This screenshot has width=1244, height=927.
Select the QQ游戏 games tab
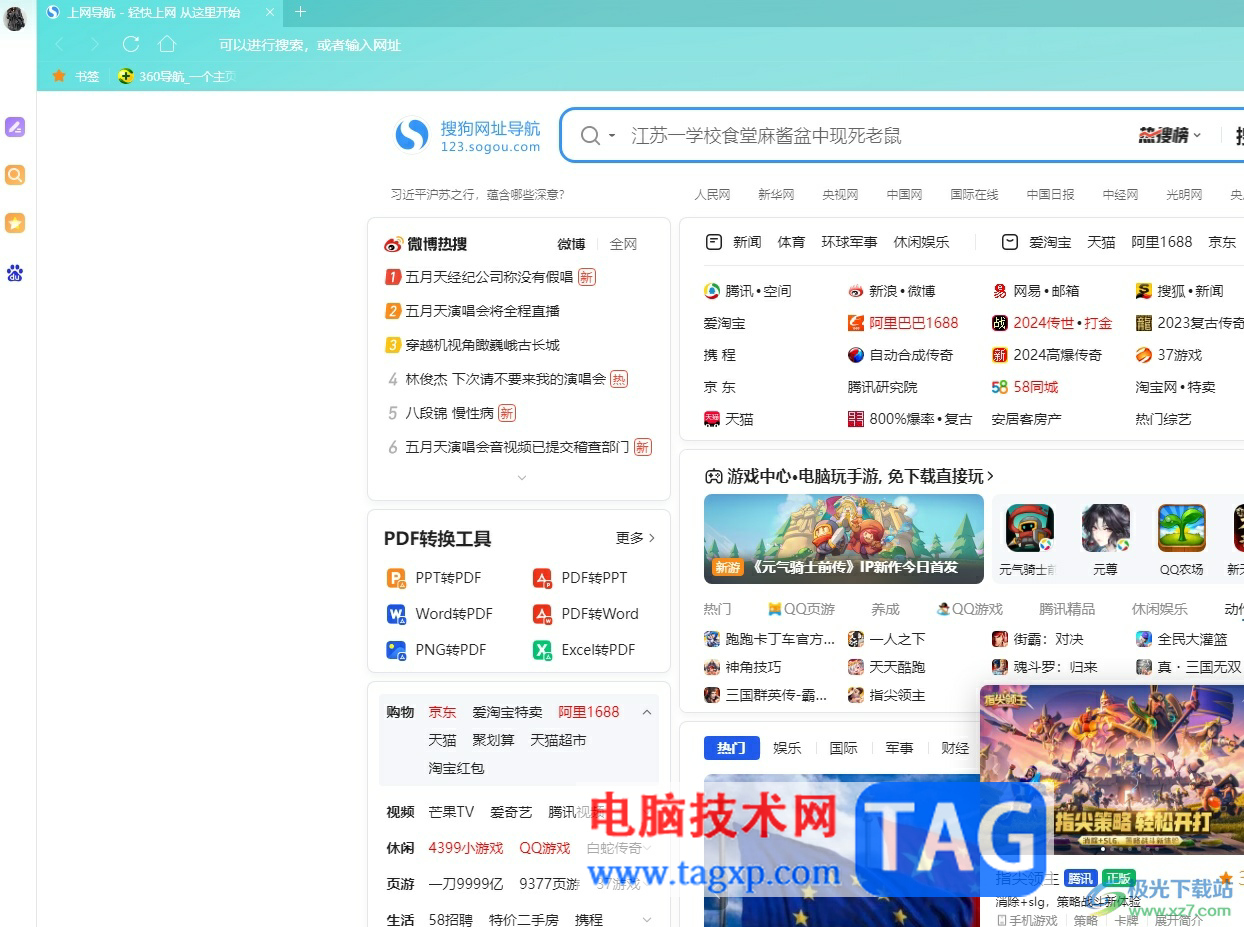[x=970, y=609]
